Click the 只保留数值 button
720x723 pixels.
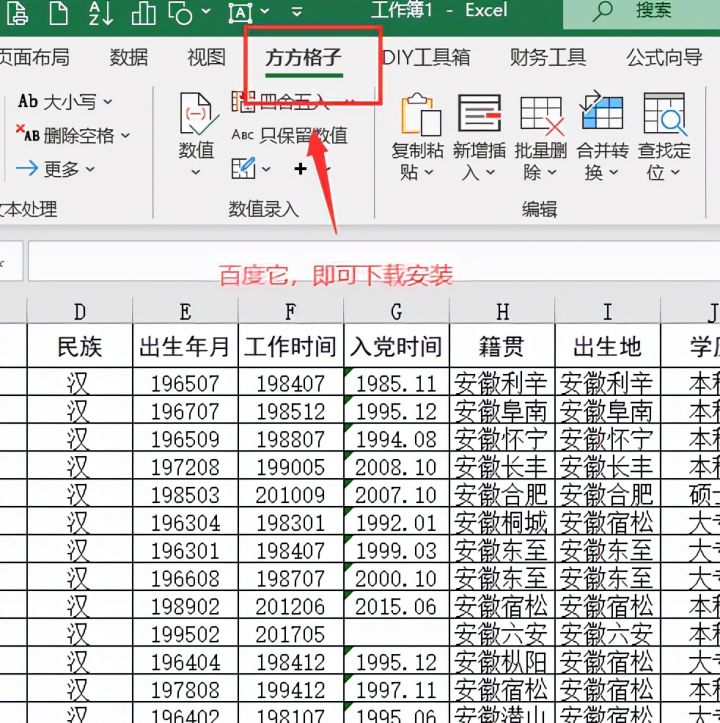[290, 135]
